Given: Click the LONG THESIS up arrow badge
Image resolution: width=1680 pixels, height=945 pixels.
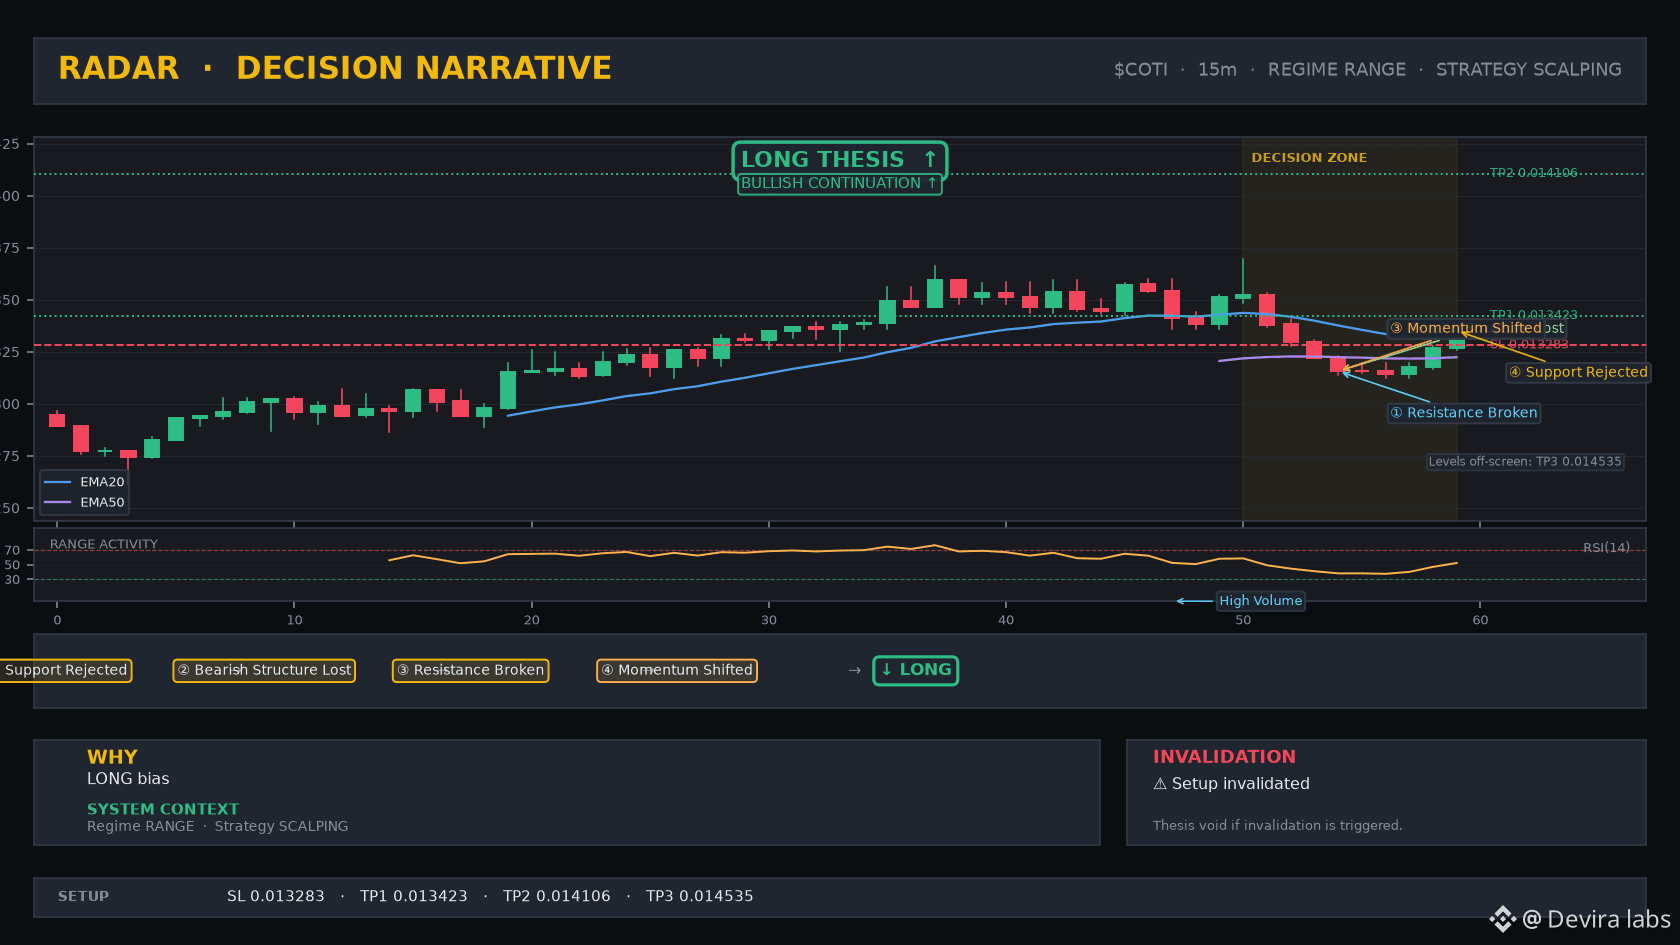Looking at the screenshot, I should coord(840,160).
